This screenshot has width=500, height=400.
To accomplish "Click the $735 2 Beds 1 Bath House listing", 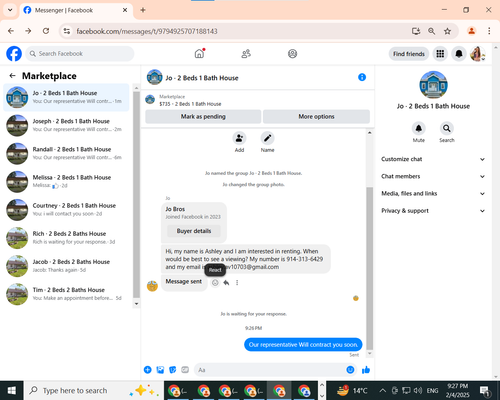I will click(x=190, y=104).
